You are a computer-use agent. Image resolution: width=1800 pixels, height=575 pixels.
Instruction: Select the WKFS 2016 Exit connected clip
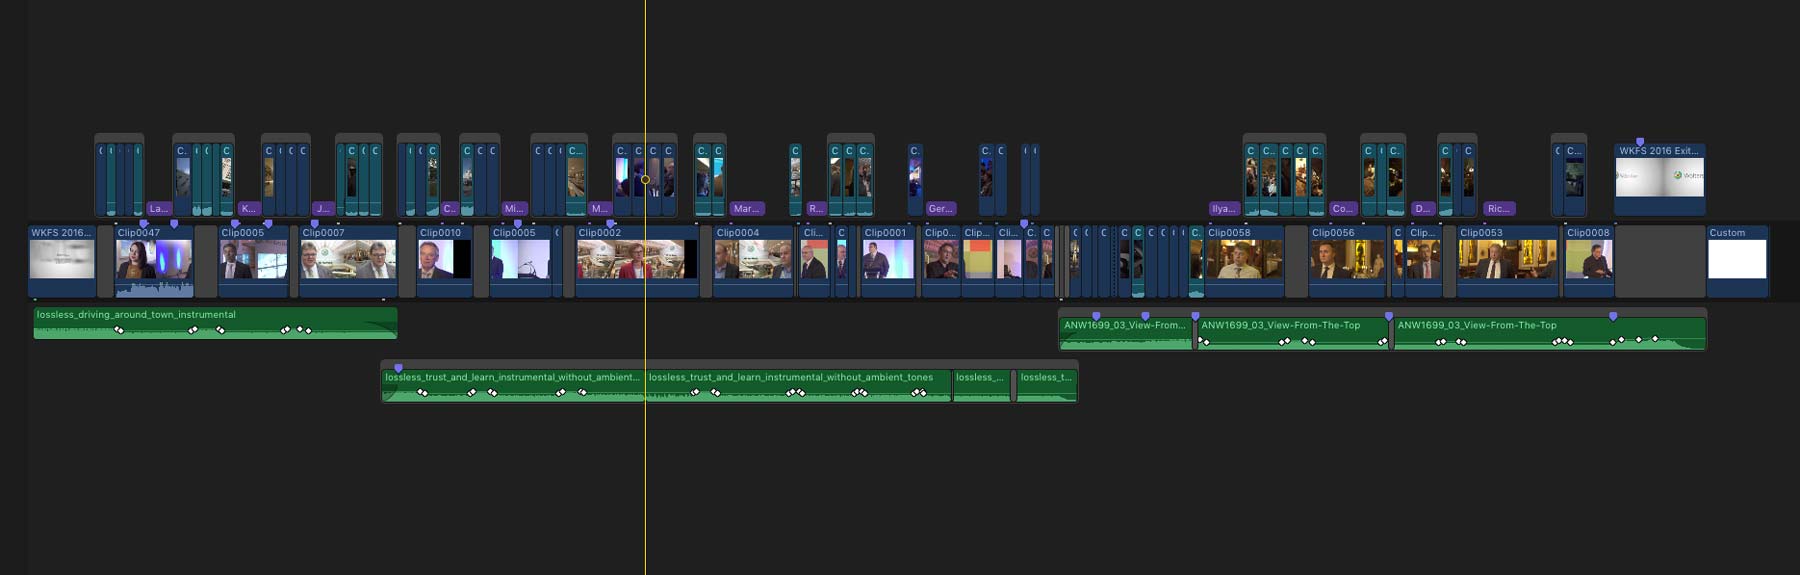pos(1660,180)
